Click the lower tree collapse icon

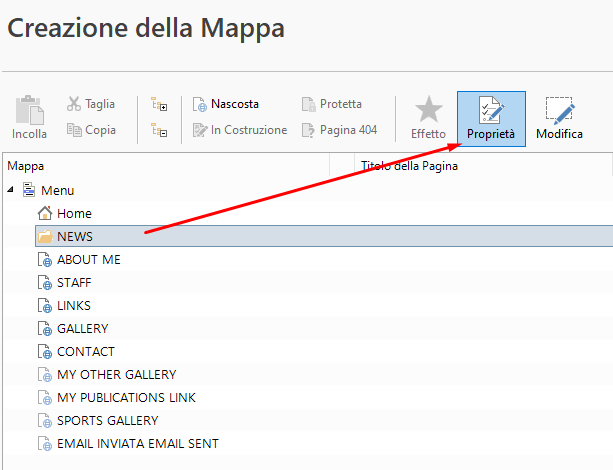[x=160, y=130]
